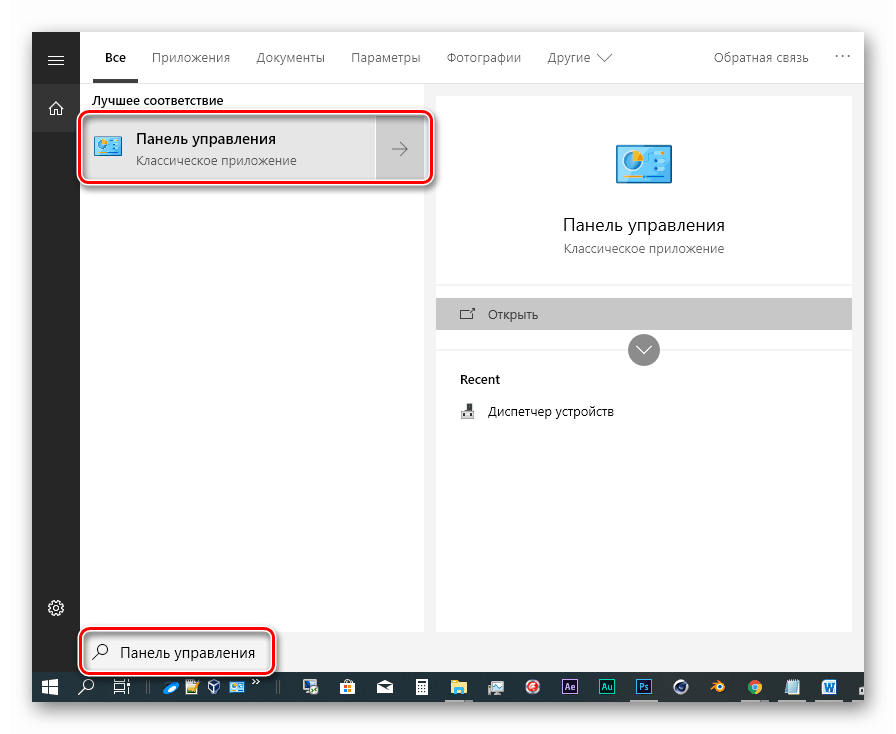The width and height of the screenshot is (896, 734).
Task: Open the hamburger menu in the sidebar
Action: click(56, 57)
